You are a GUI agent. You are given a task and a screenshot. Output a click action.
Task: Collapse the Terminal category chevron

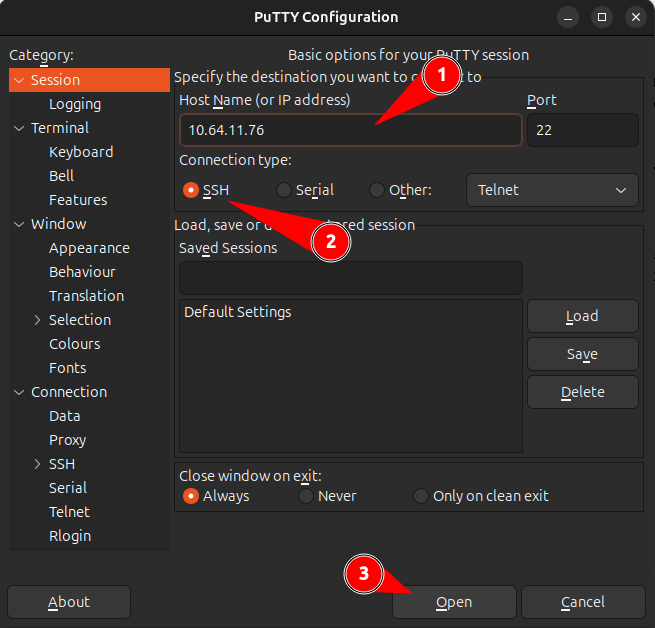(19, 128)
